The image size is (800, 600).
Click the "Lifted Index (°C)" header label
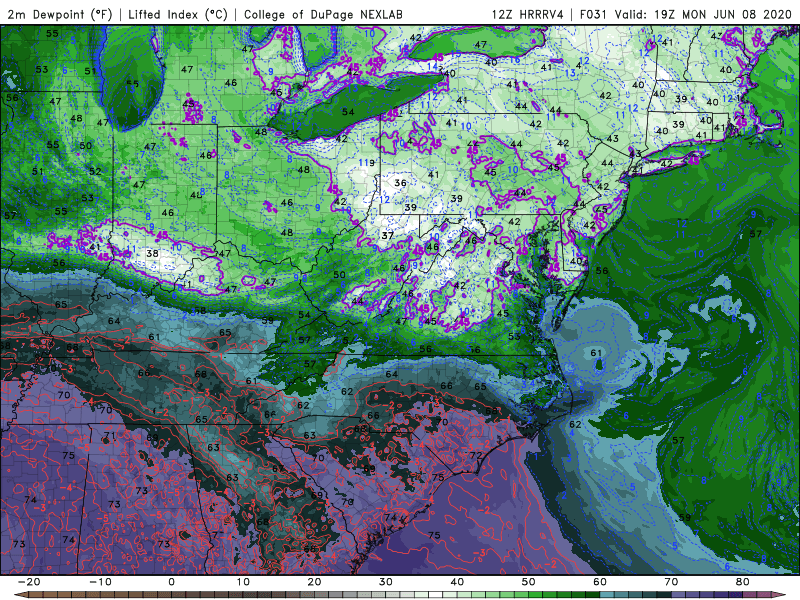(x=178, y=14)
